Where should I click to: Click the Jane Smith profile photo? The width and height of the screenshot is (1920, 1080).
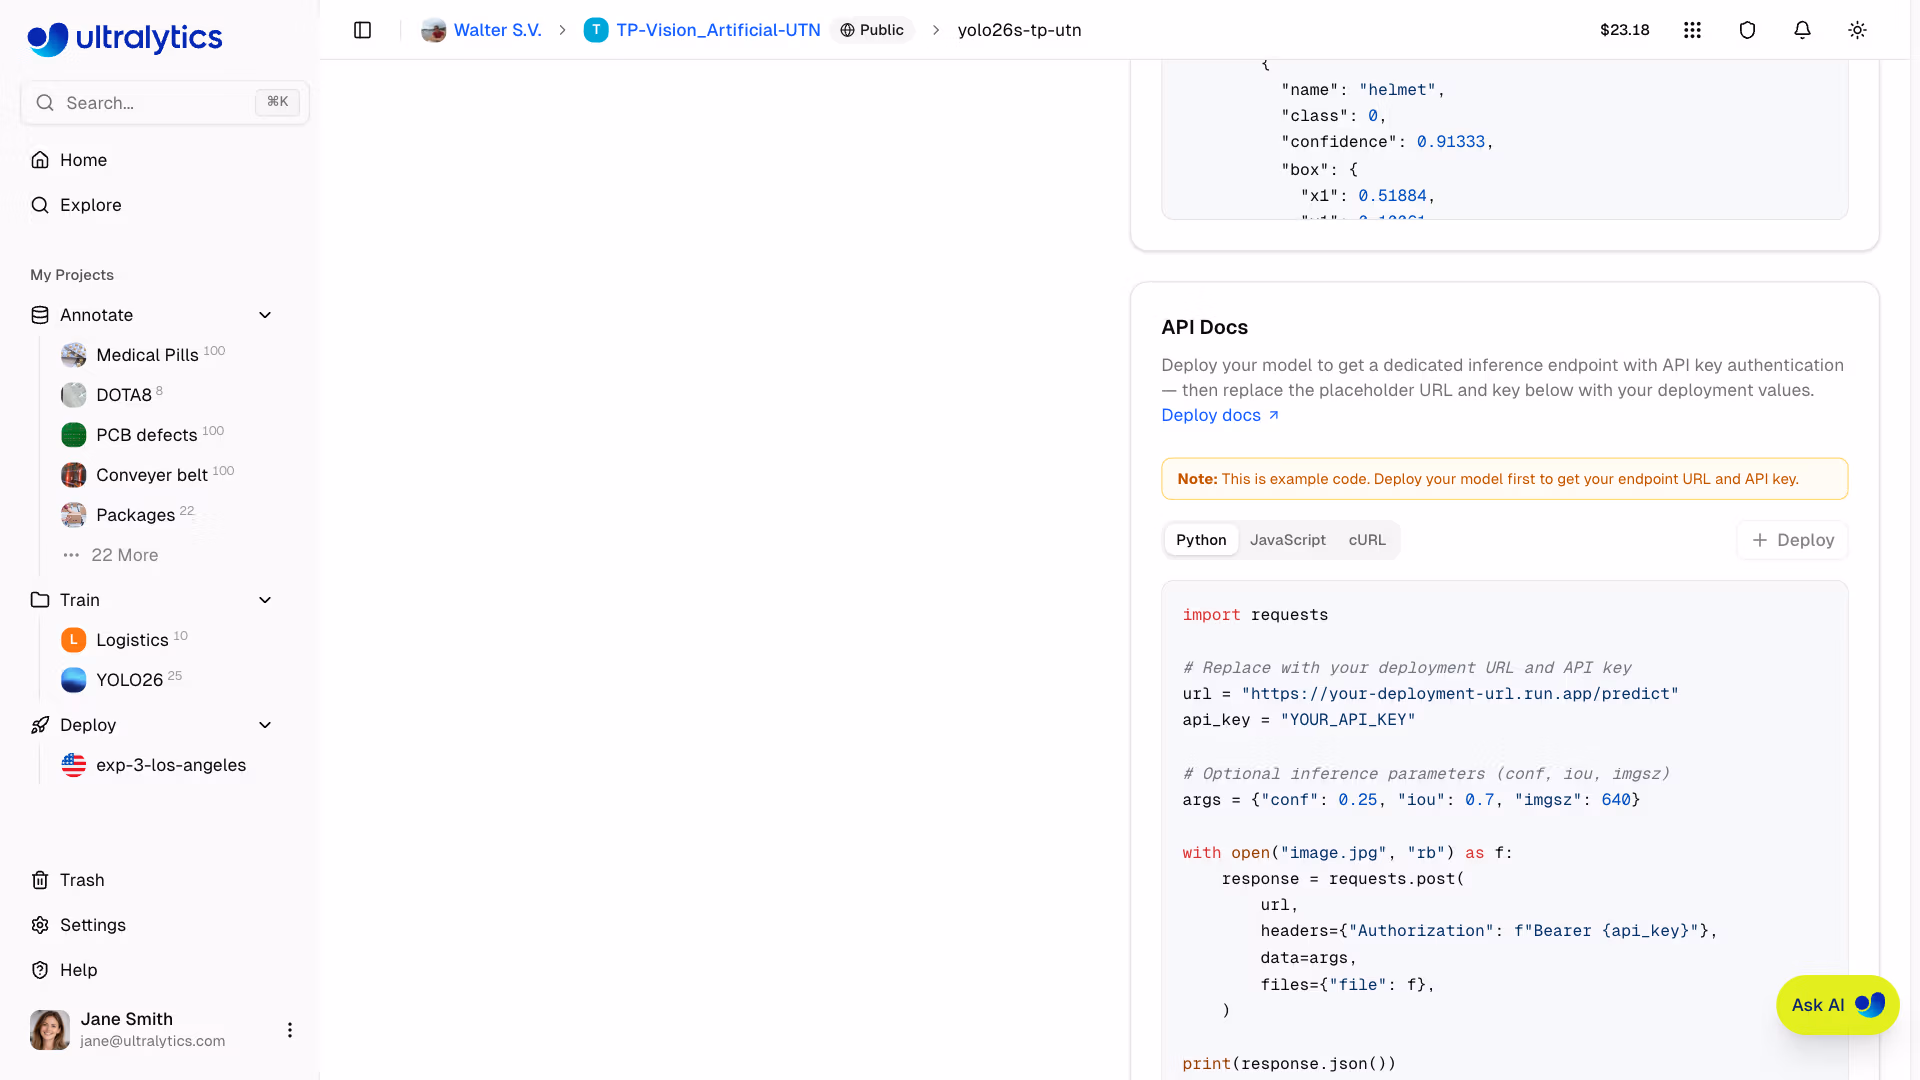point(50,1030)
